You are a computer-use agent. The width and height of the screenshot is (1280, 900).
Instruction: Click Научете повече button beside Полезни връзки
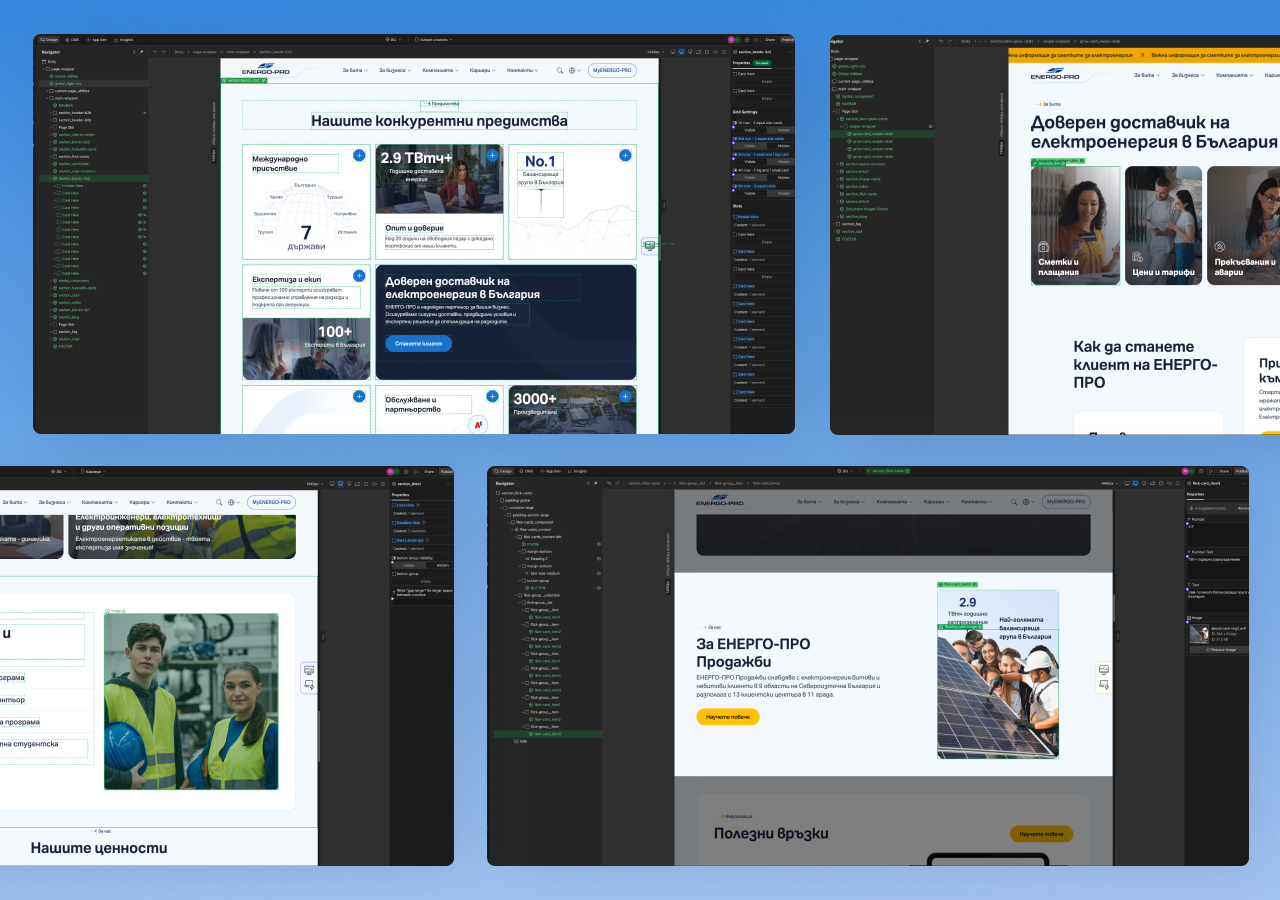tap(1041, 834)
